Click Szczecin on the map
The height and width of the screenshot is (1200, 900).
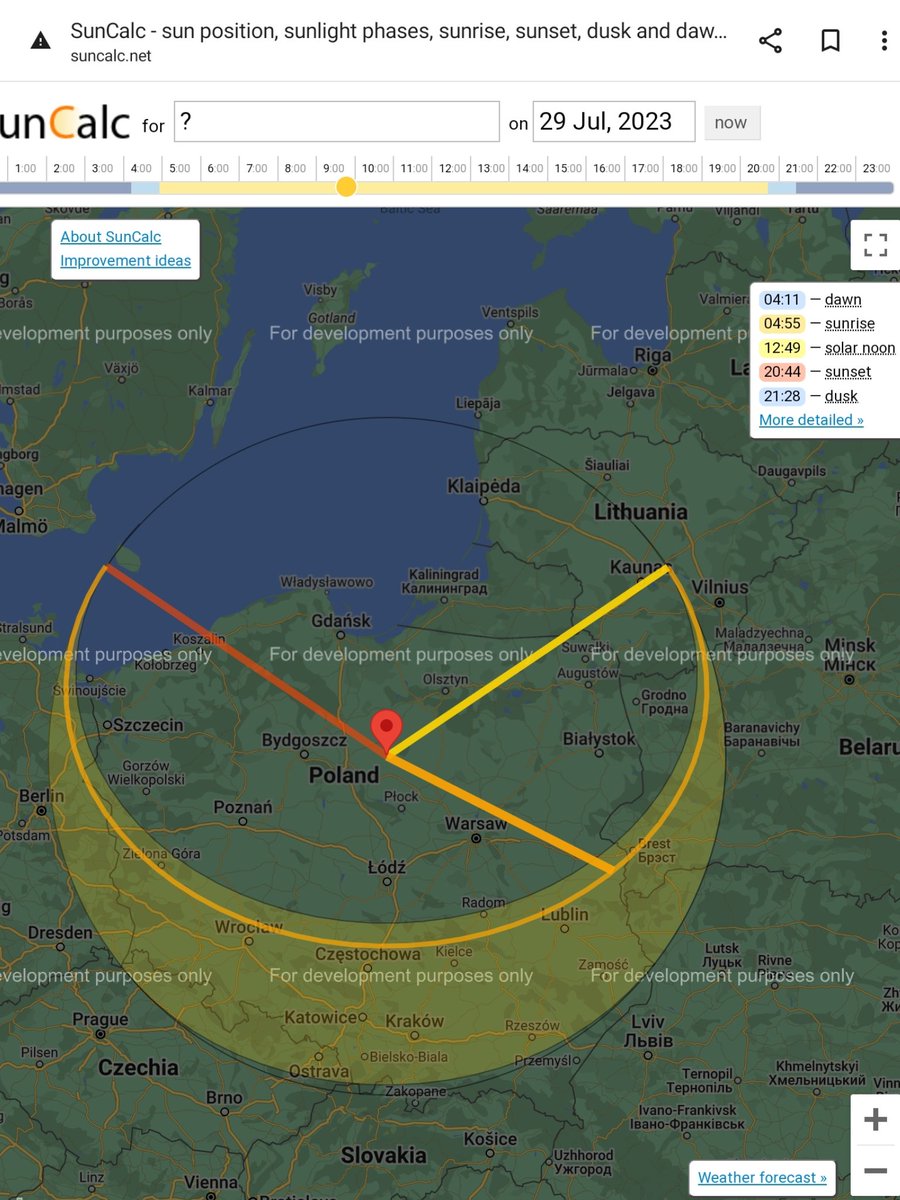148,724
